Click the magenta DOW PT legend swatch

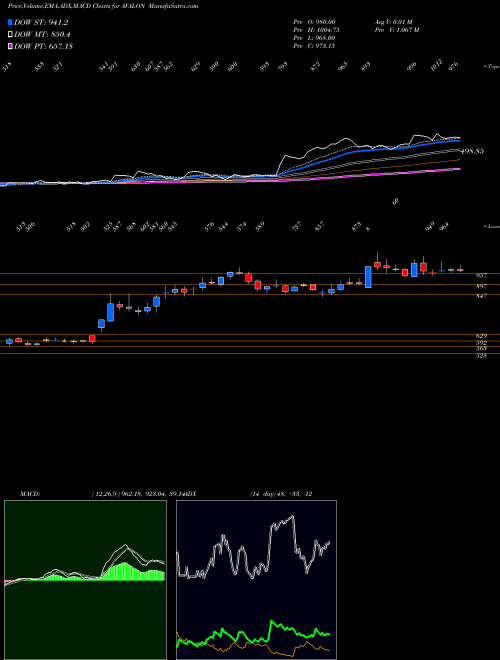coord(11,46)
